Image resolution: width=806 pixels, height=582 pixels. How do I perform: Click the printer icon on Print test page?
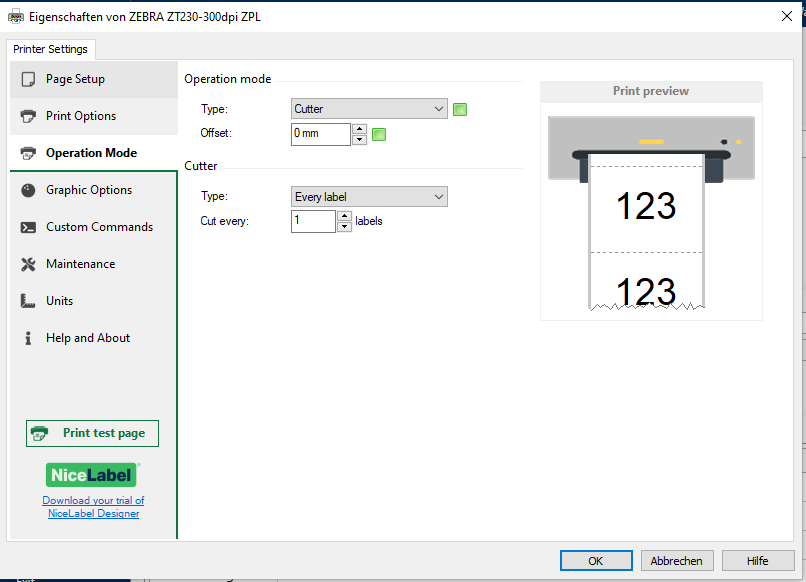coord(40,433)
